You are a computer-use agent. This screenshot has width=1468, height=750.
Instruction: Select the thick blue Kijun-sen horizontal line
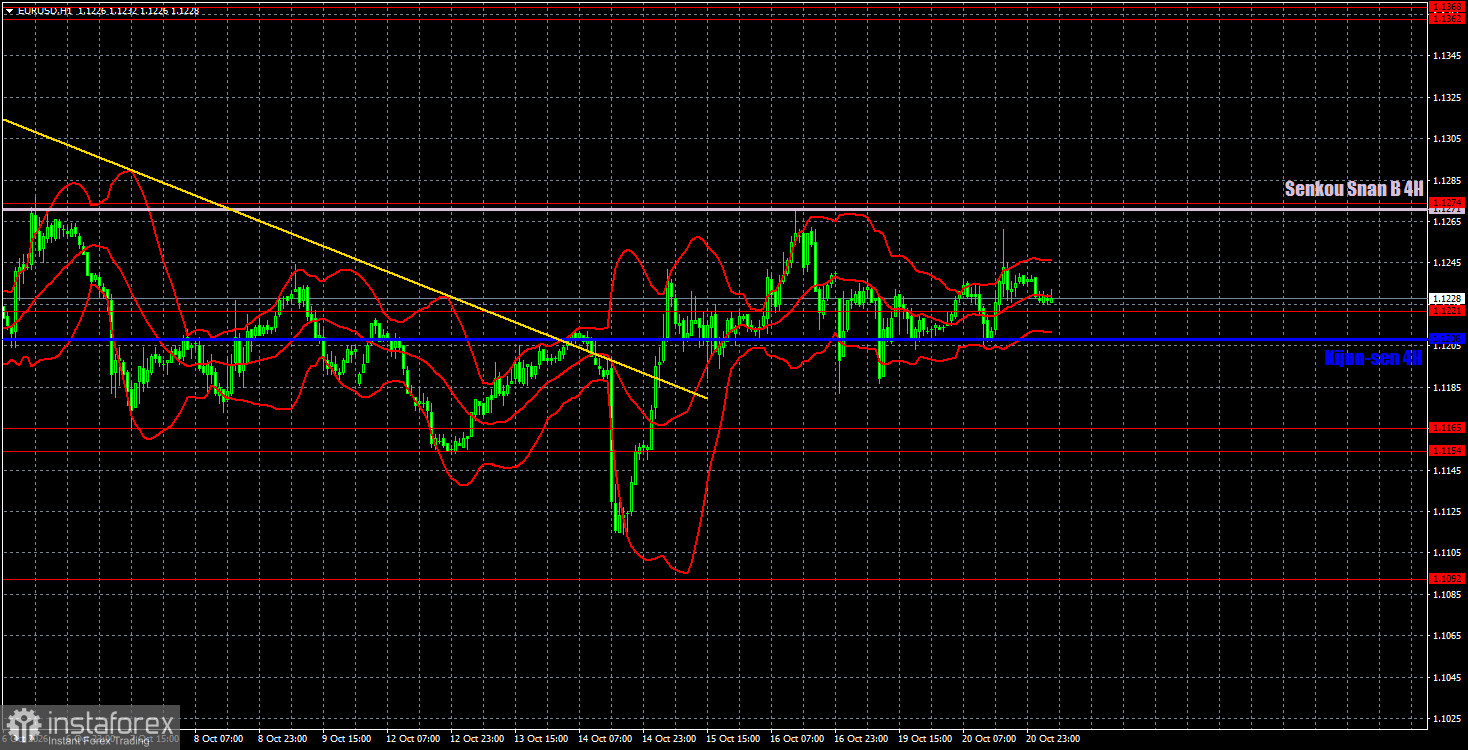(712, 340)
